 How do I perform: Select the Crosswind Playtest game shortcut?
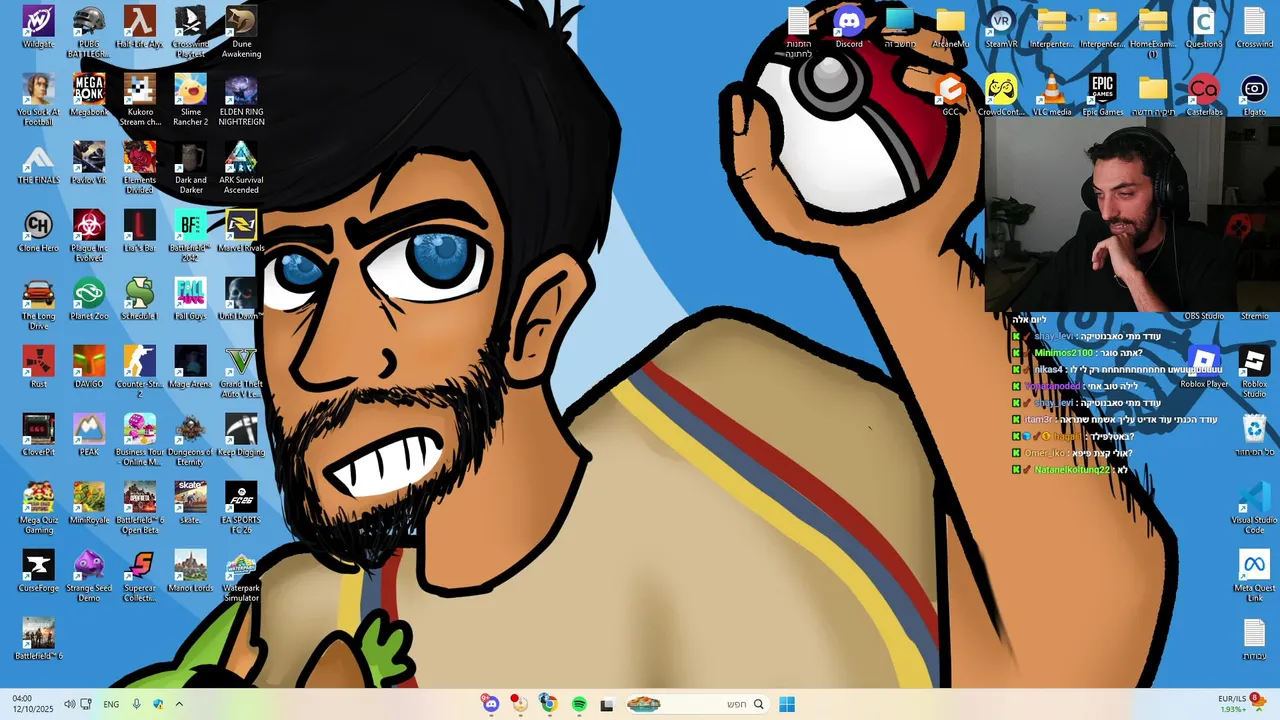[x=190, y=31]
